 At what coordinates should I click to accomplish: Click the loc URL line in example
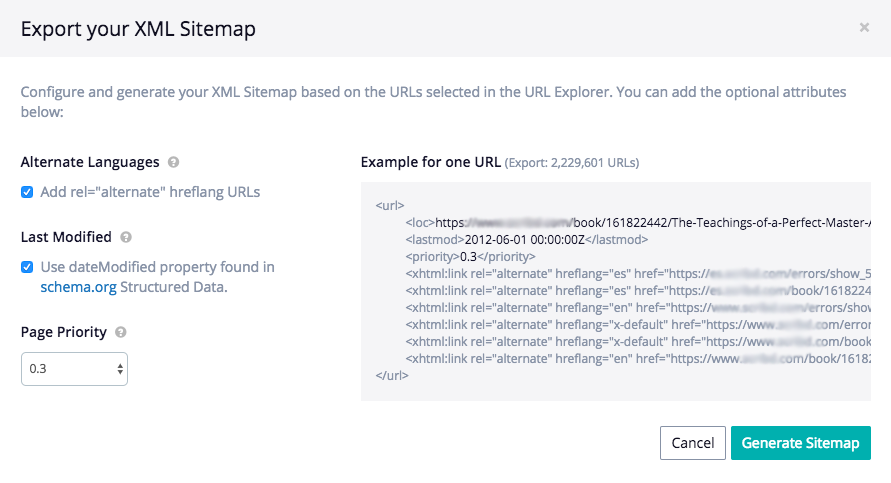pos(640,223)
